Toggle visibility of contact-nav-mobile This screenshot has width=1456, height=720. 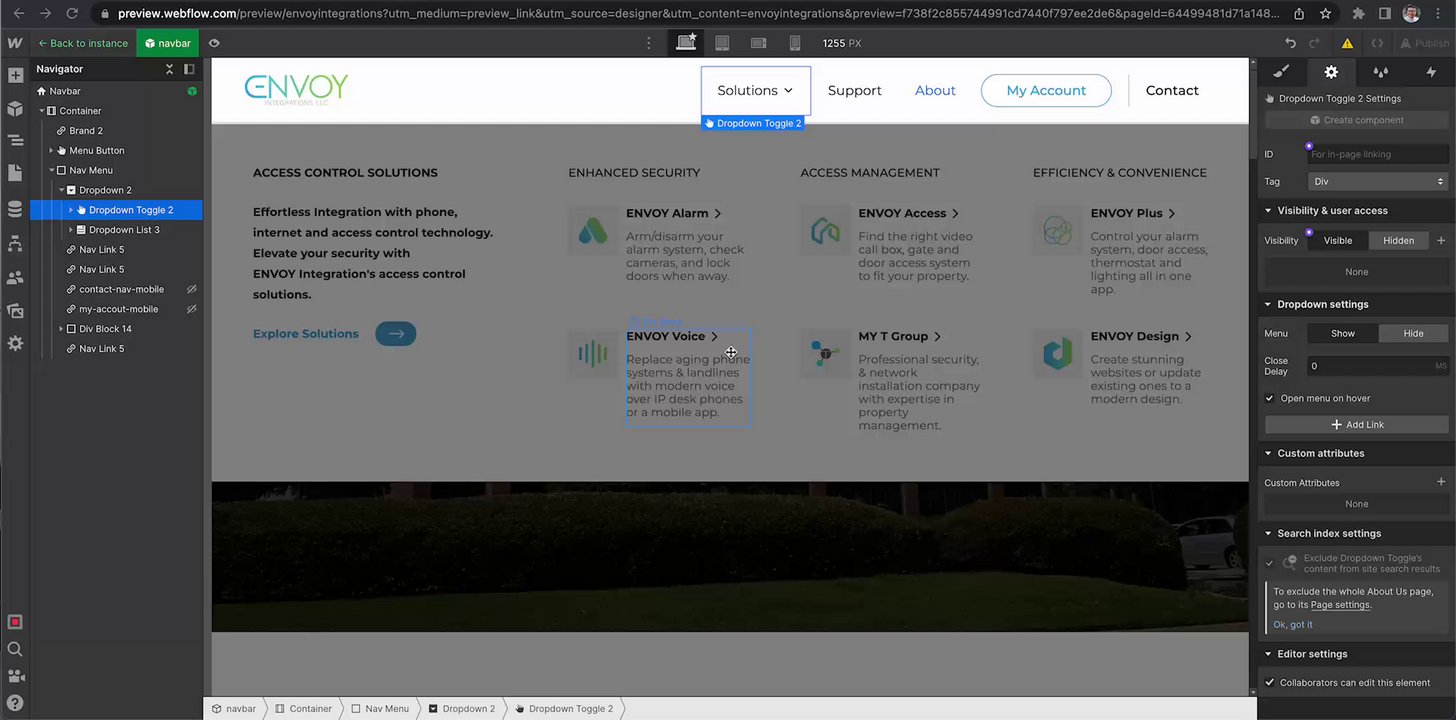[x=191, y=289]
